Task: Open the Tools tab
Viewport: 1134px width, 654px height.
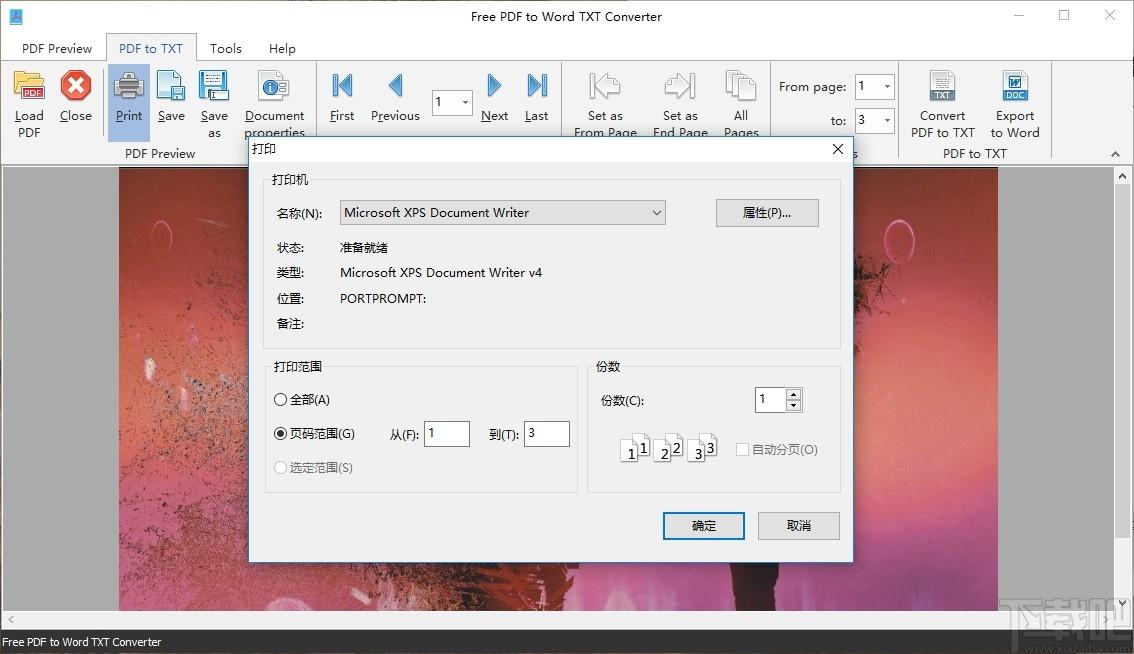Action: 226,48
